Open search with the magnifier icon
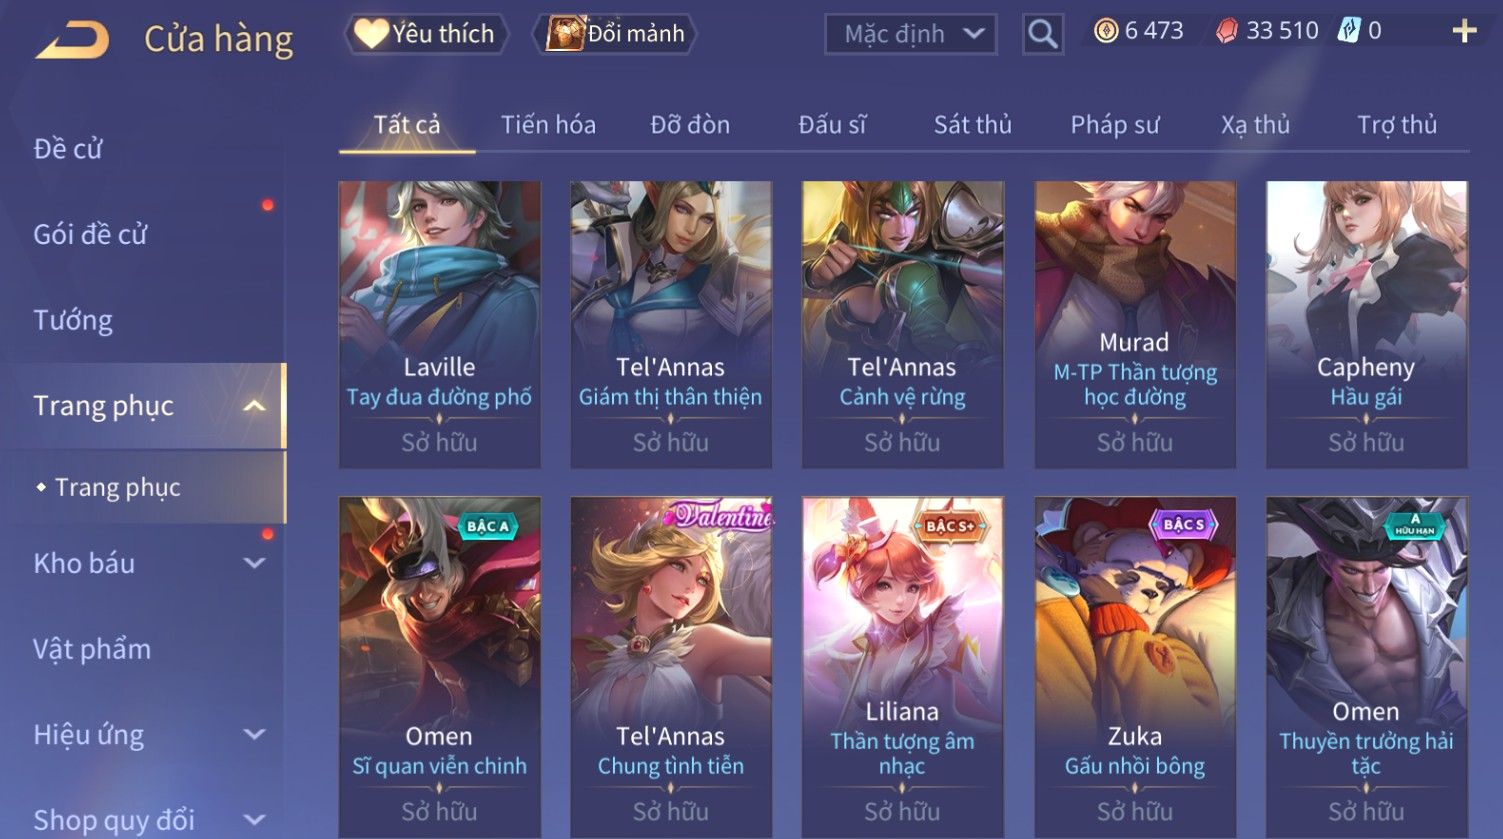Viewport: 1503px width, 839px height. coord(1042,34)
